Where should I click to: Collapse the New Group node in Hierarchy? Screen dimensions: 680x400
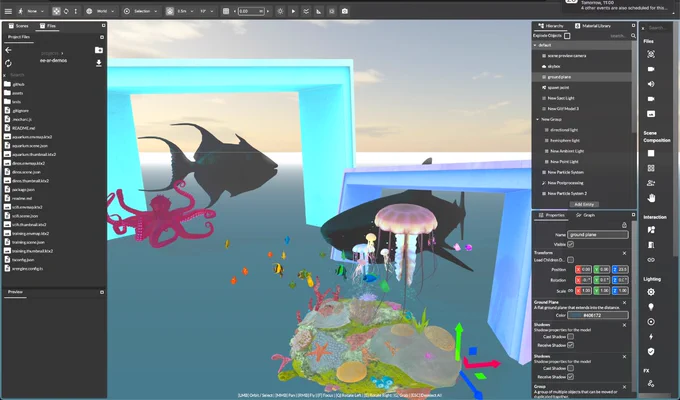pyautogui.click(x=538, y=119)
